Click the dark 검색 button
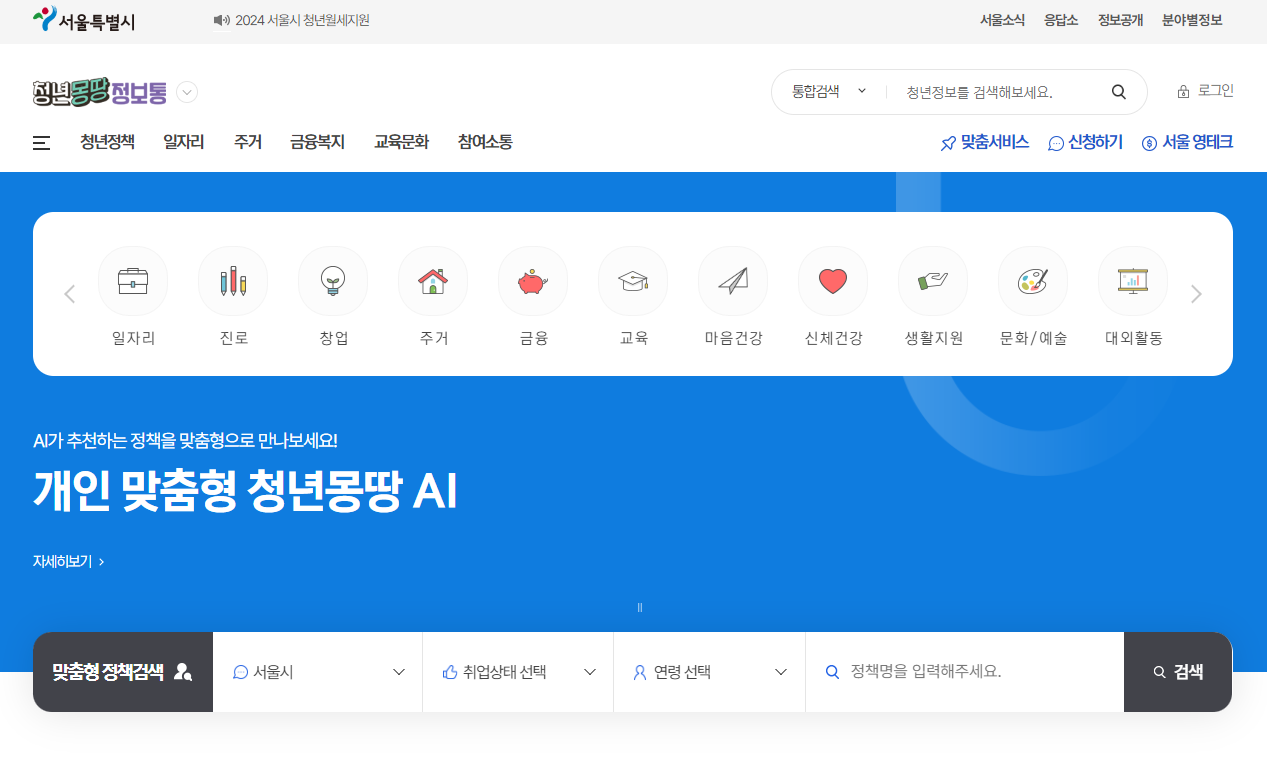This screenshot has width=1267, height=779. (x=1178, y=672)
